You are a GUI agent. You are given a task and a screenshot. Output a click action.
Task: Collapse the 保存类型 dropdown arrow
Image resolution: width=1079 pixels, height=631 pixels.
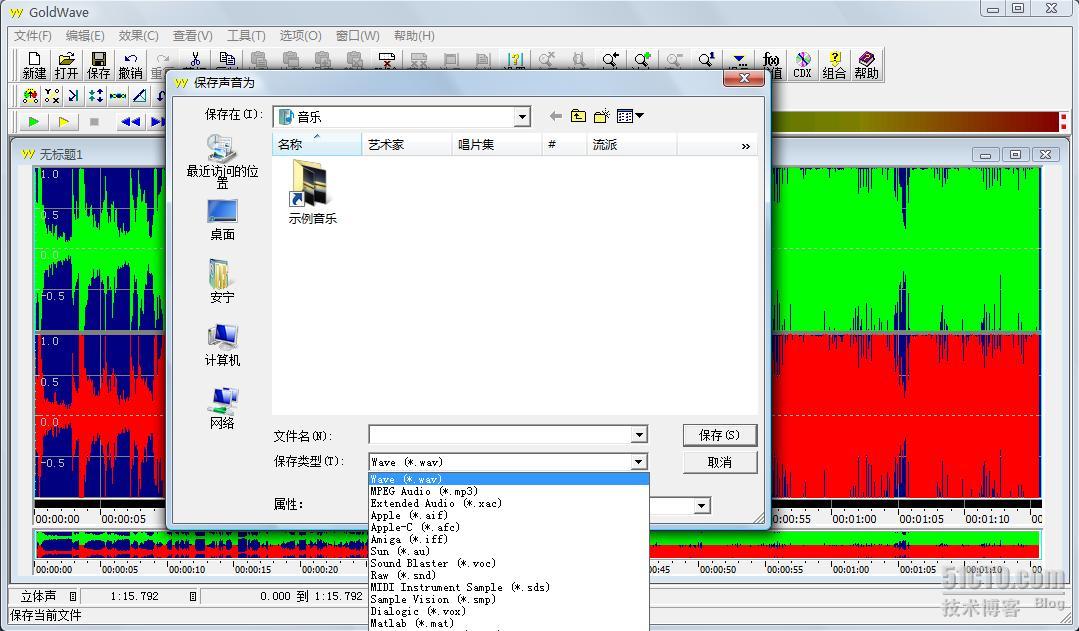pyautogui.click(x=639, y=462)
